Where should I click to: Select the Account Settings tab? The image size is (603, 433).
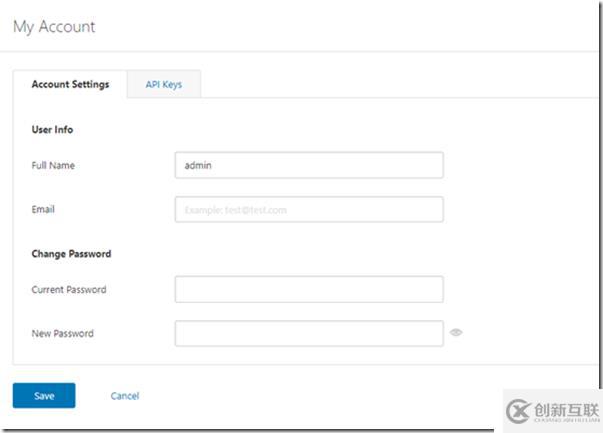(70, 85)
